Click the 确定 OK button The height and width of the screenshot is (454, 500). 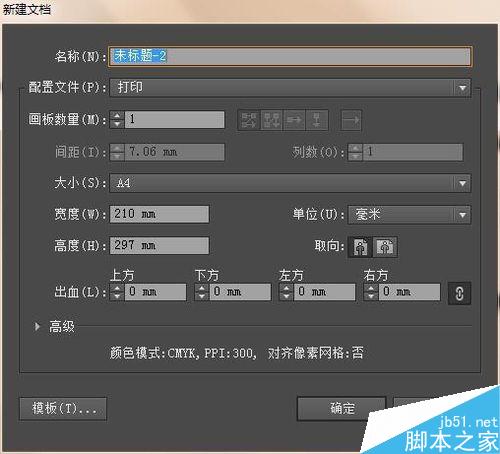point(342,409)
